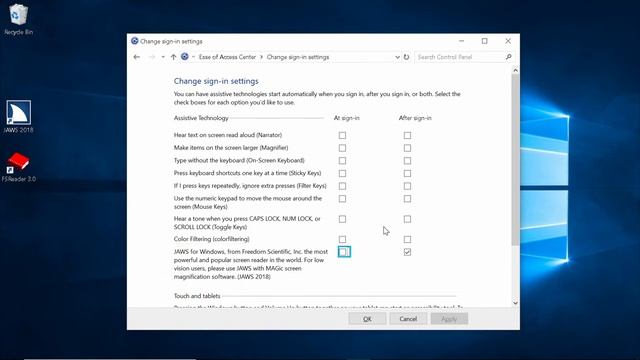Navigate to Ease of Access Center breadcrumb
The height and width of the screenshot is (360, 640).
[227, 57]
